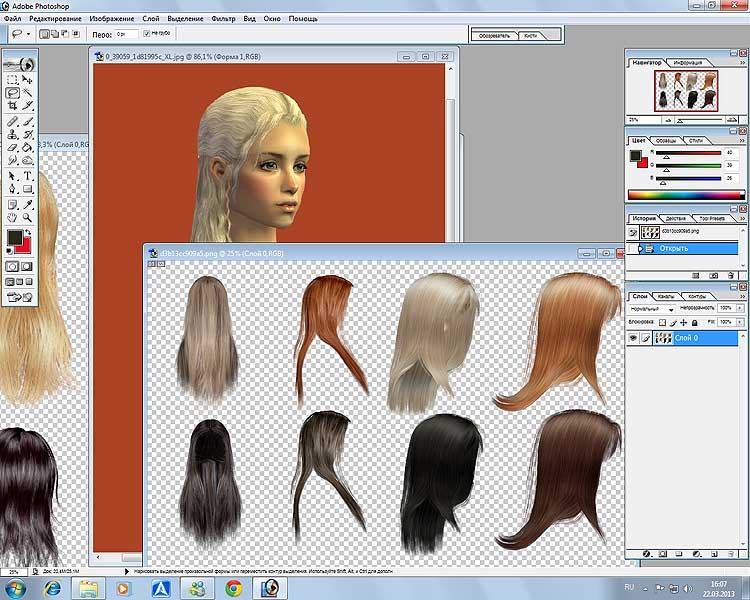Image resolution: width=750 pixels, height=600 pixels.
Task: Open the Lasso tool preset picker dropdown
Action: tap(30, 33)
